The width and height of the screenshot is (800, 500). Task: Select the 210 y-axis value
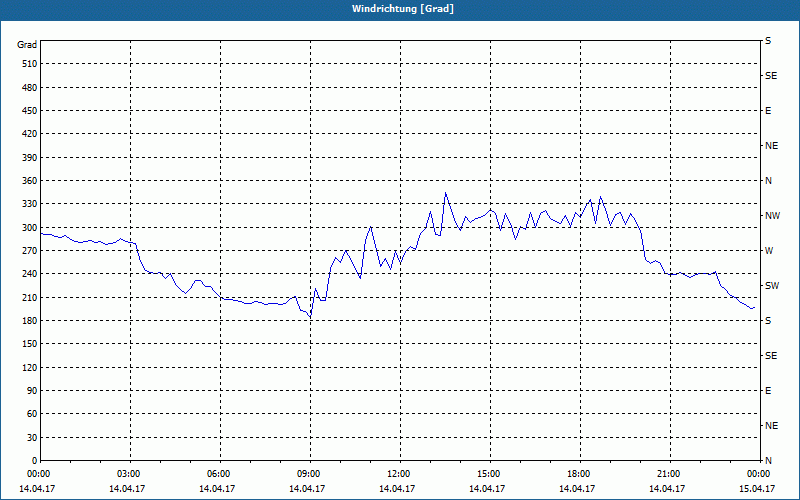[x=30, y=297]
